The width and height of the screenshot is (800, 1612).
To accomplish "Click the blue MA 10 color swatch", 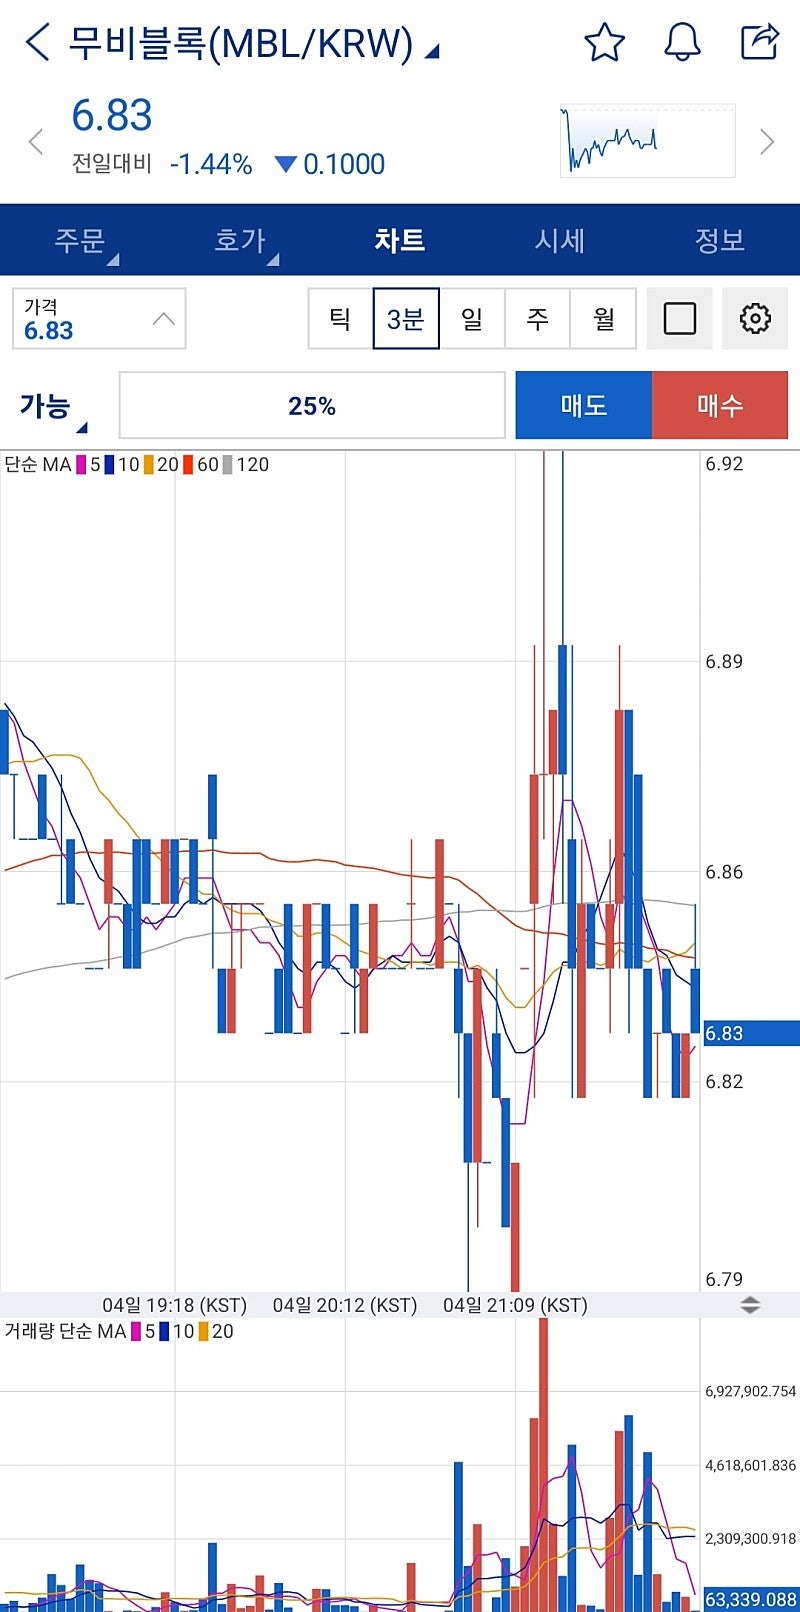I will (109, 464).
